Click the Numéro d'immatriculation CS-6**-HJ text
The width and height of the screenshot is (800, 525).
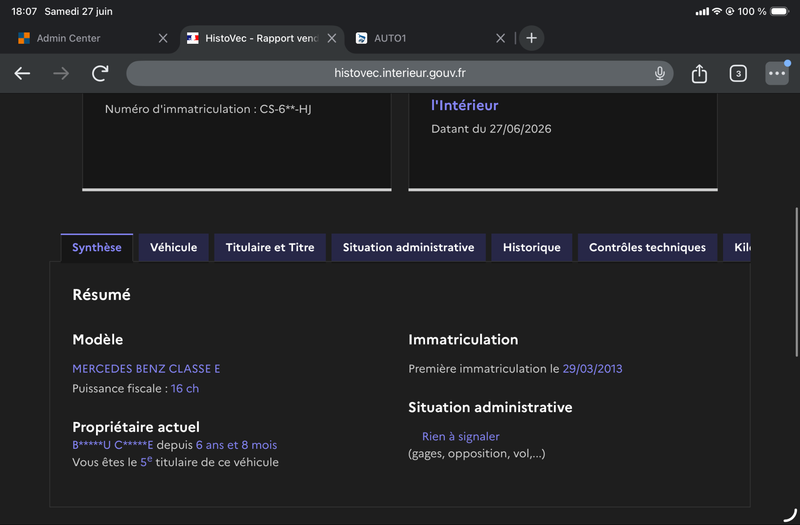(208, 109)
